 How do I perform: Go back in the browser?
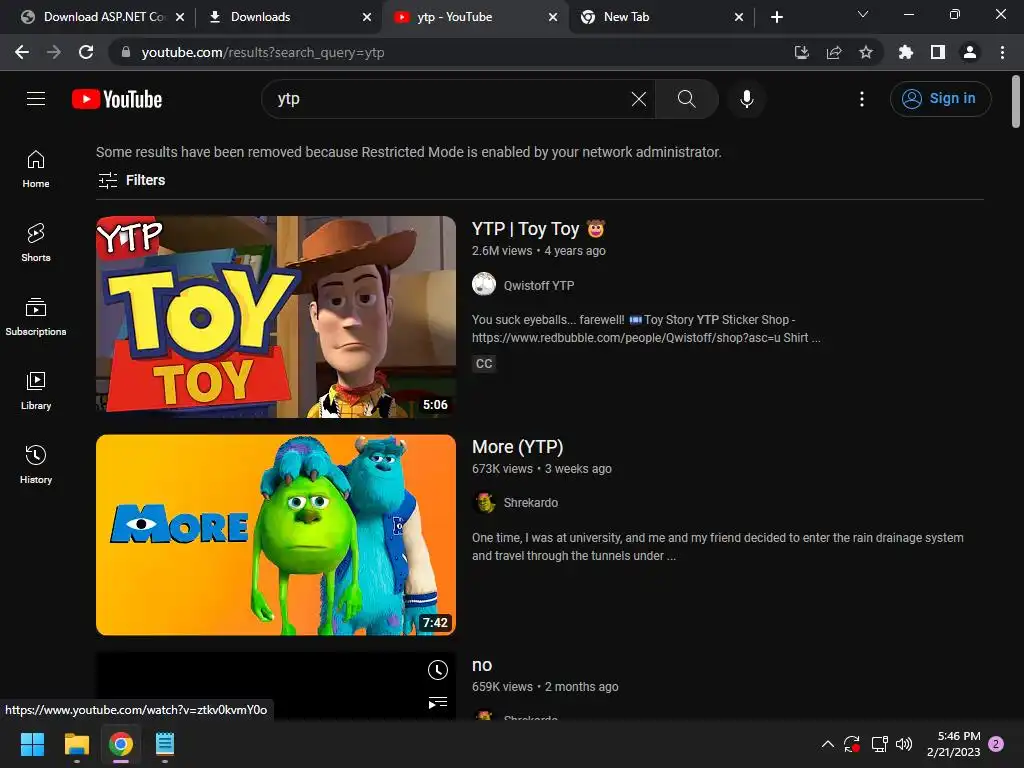pyautogui.click(x=22, y=52)
